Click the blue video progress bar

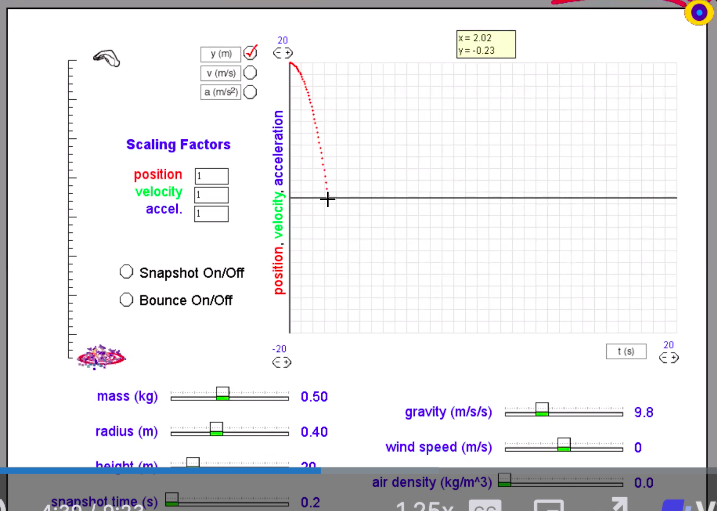(160, 470)
